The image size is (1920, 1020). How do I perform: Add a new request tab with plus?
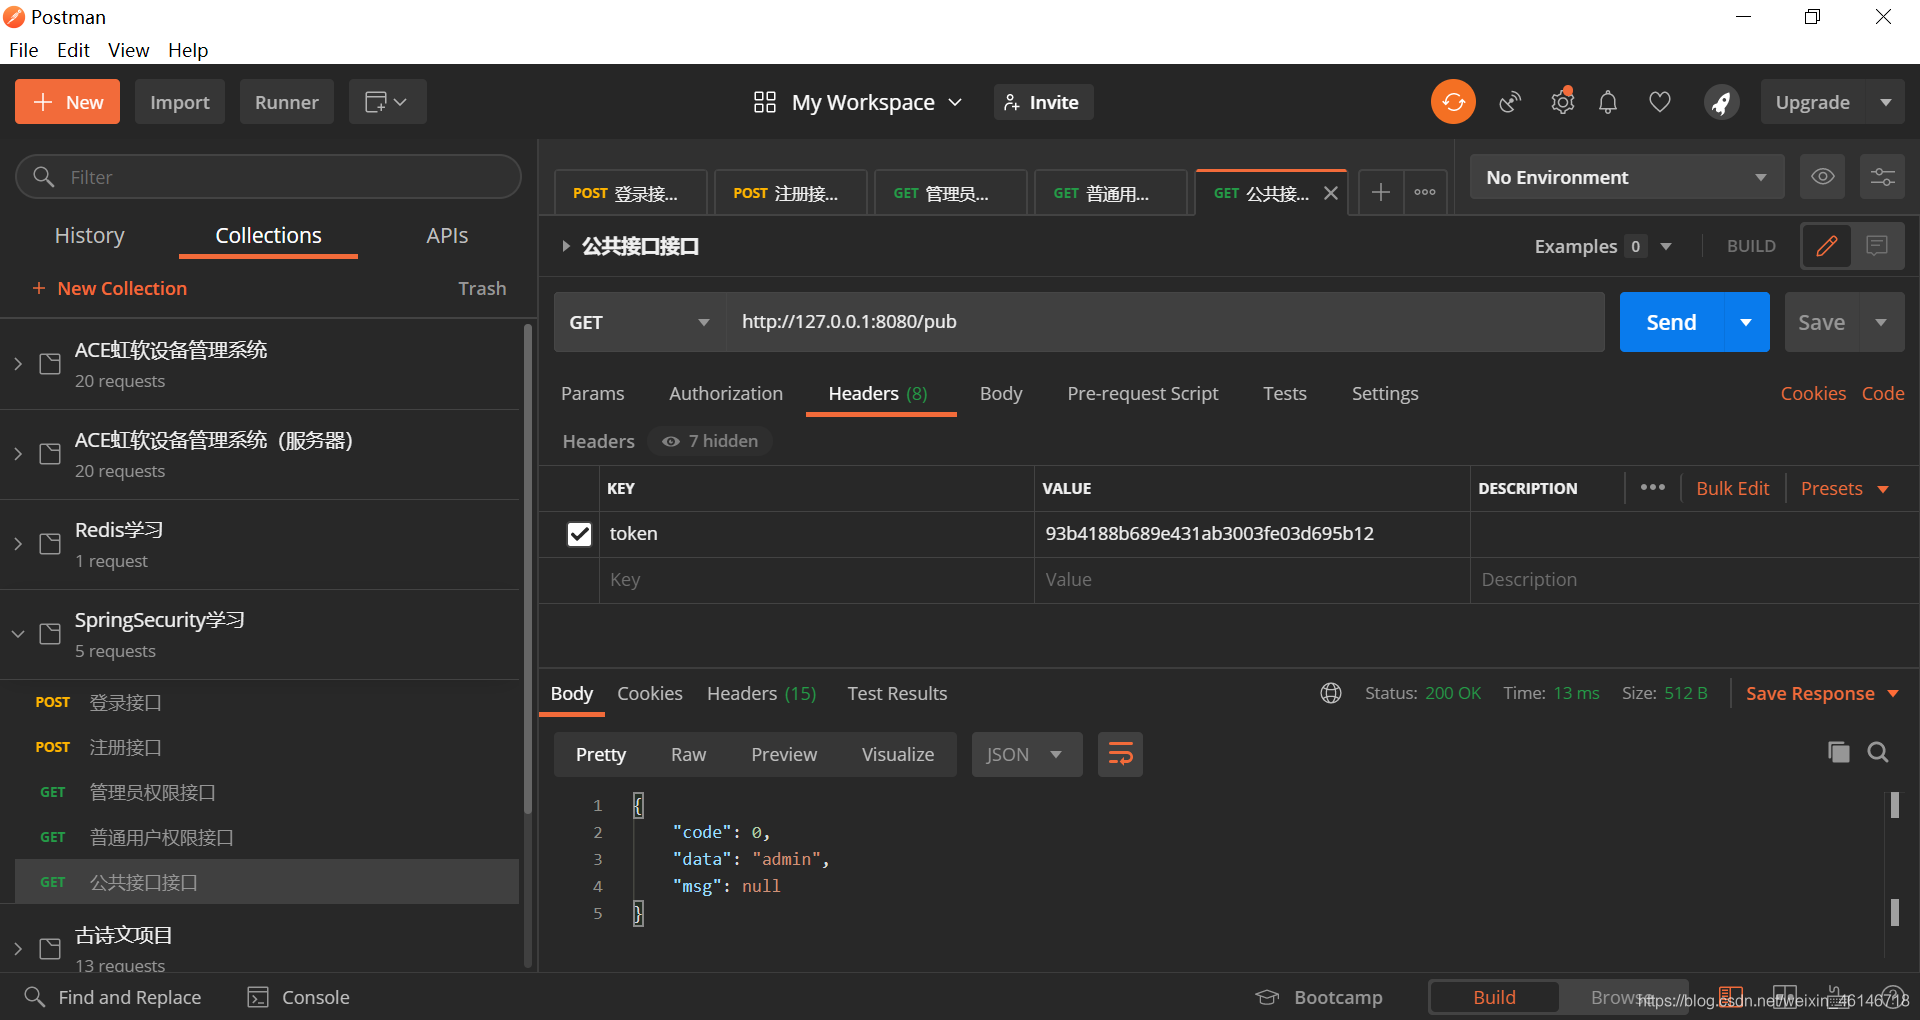[x=1380, y=192]
